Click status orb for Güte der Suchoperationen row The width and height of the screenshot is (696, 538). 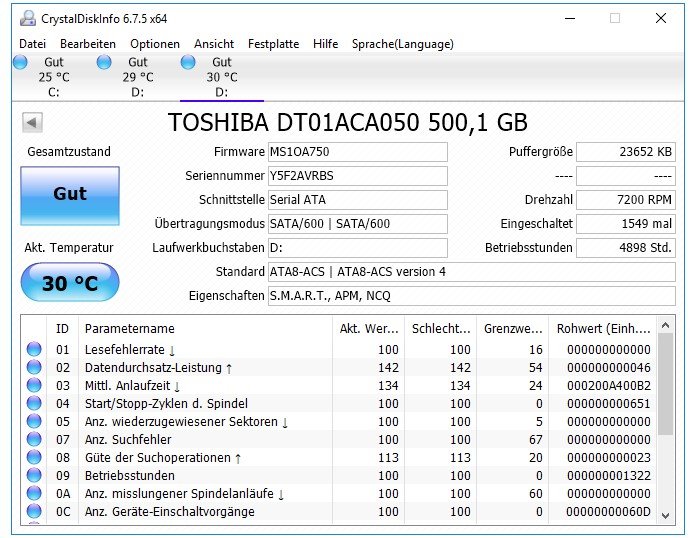(34, 457)
